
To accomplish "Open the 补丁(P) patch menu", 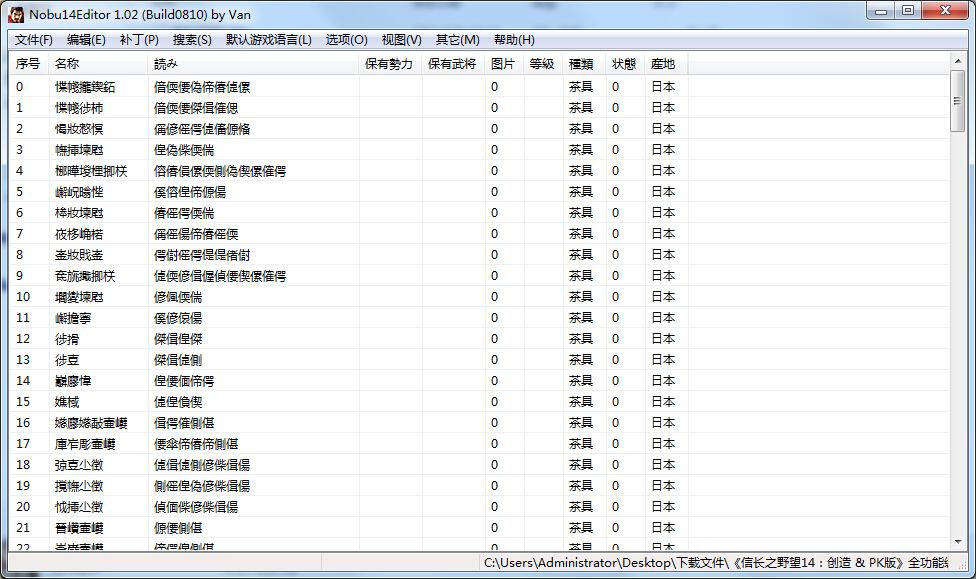I will click(x=139, y=40).
